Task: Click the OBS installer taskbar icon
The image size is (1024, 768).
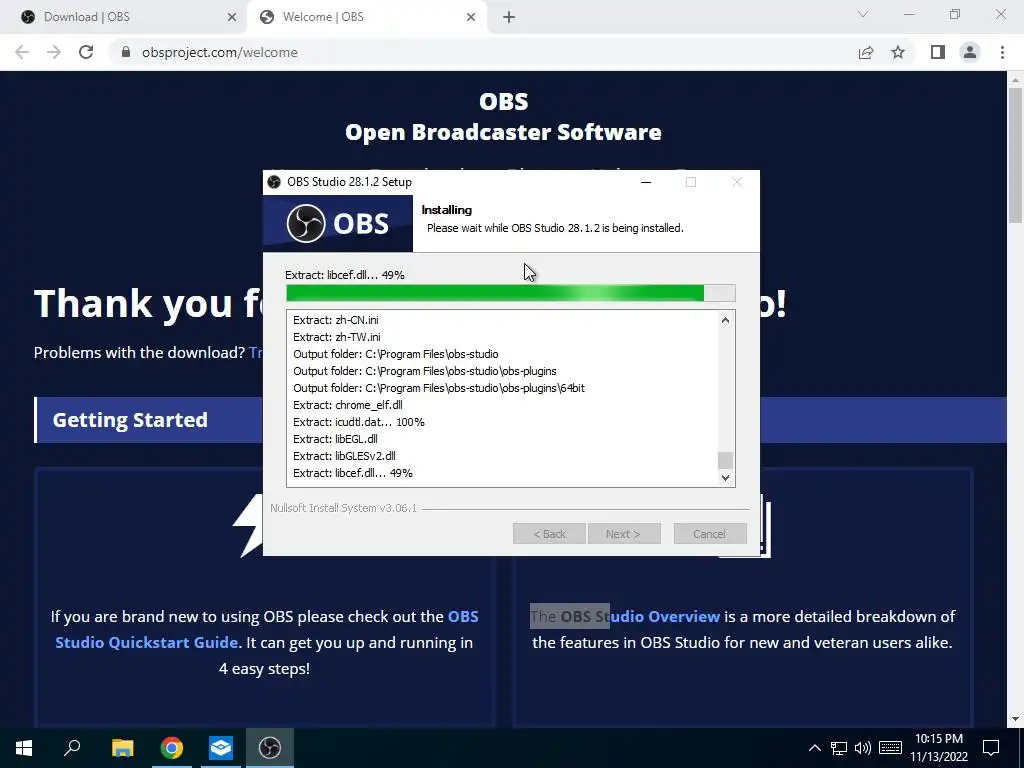Action: [270, 748]
